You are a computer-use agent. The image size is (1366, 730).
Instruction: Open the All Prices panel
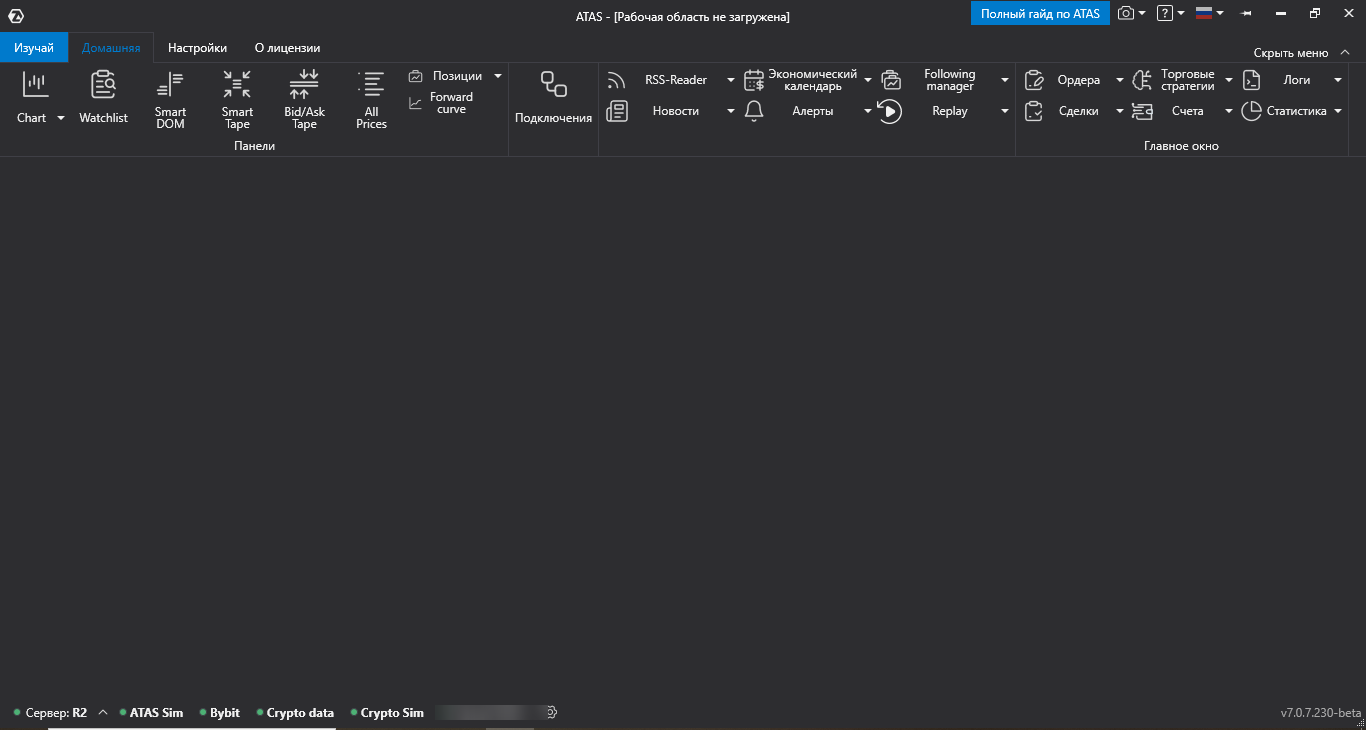coord(371,99)
